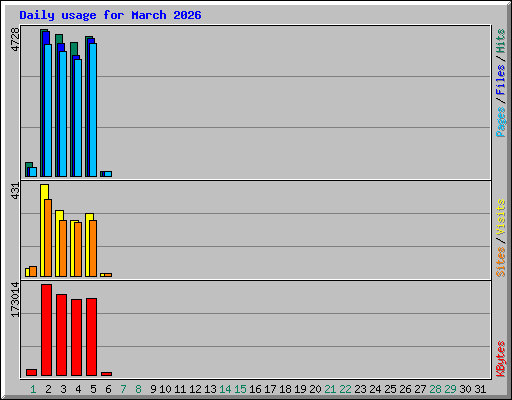Select green weekend day 22 label
The width and height of the screenshot is (512, 400).
click(345, 389)
